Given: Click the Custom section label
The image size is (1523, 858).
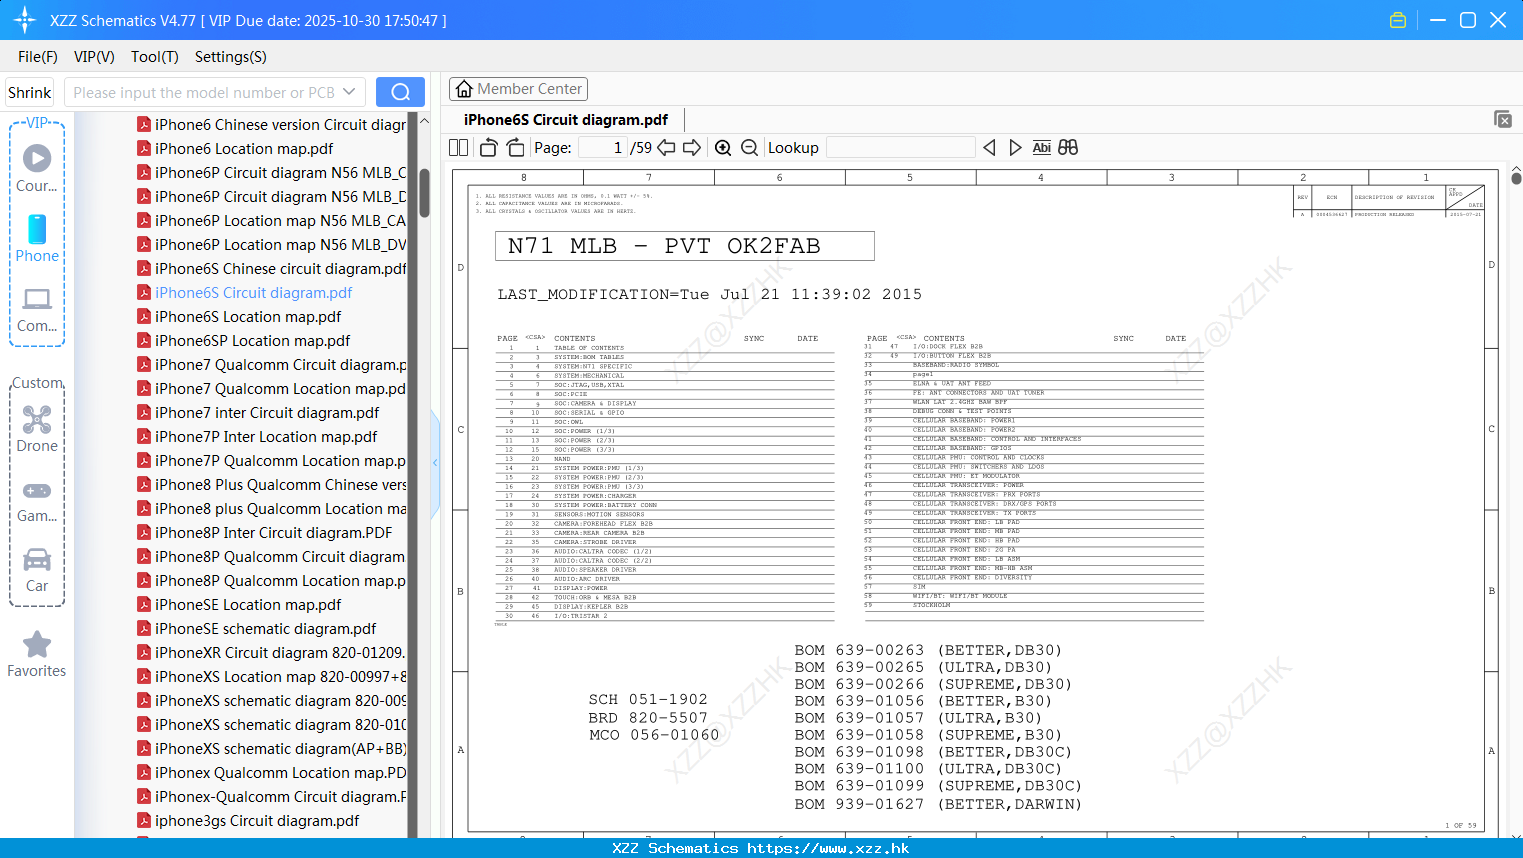Looking at the screenshot, I should click(x=38, y=383).
